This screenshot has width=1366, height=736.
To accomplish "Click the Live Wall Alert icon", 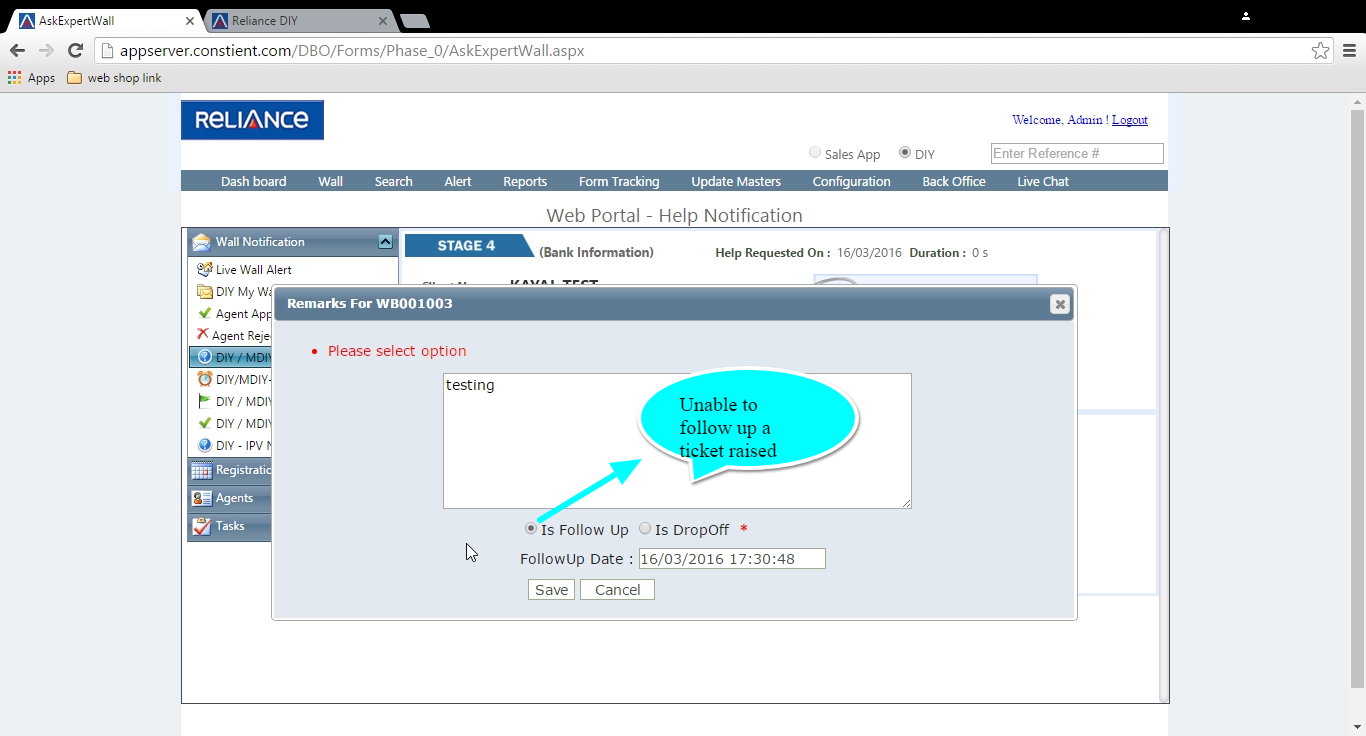I will (205, 269).
